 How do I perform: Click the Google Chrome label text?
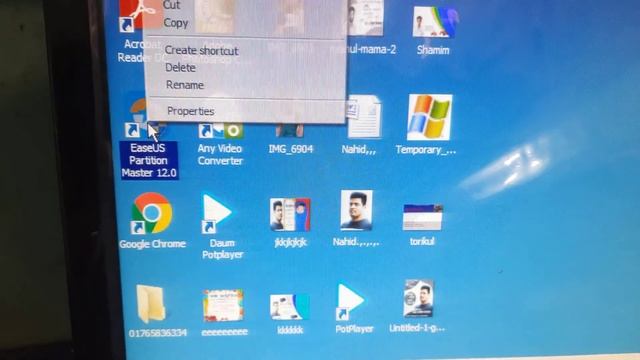(x=152, y=244)
